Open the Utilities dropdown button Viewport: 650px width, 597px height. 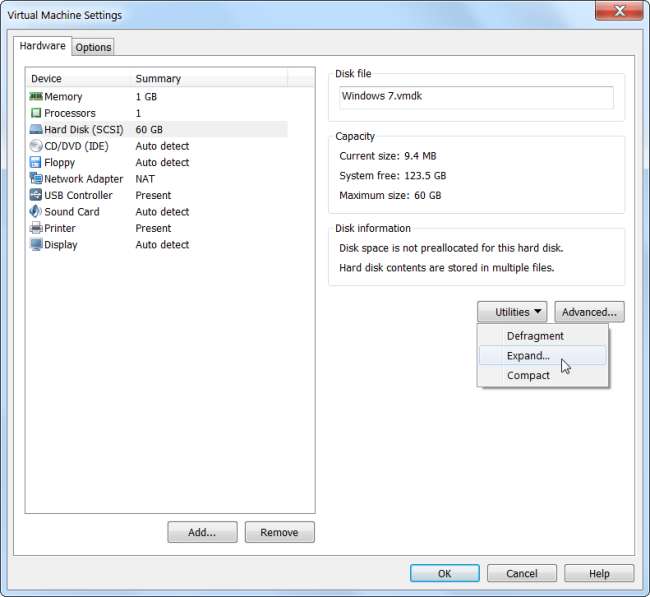pyautogui.click(x=512, y=312)
